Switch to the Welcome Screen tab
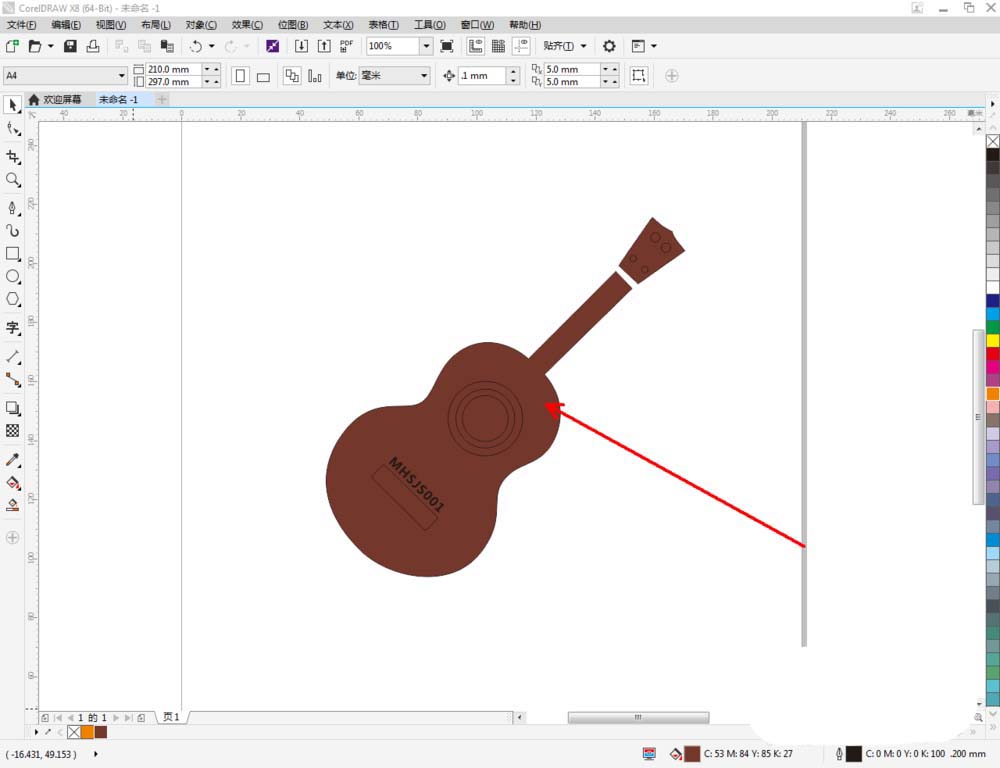 [55, 100]
